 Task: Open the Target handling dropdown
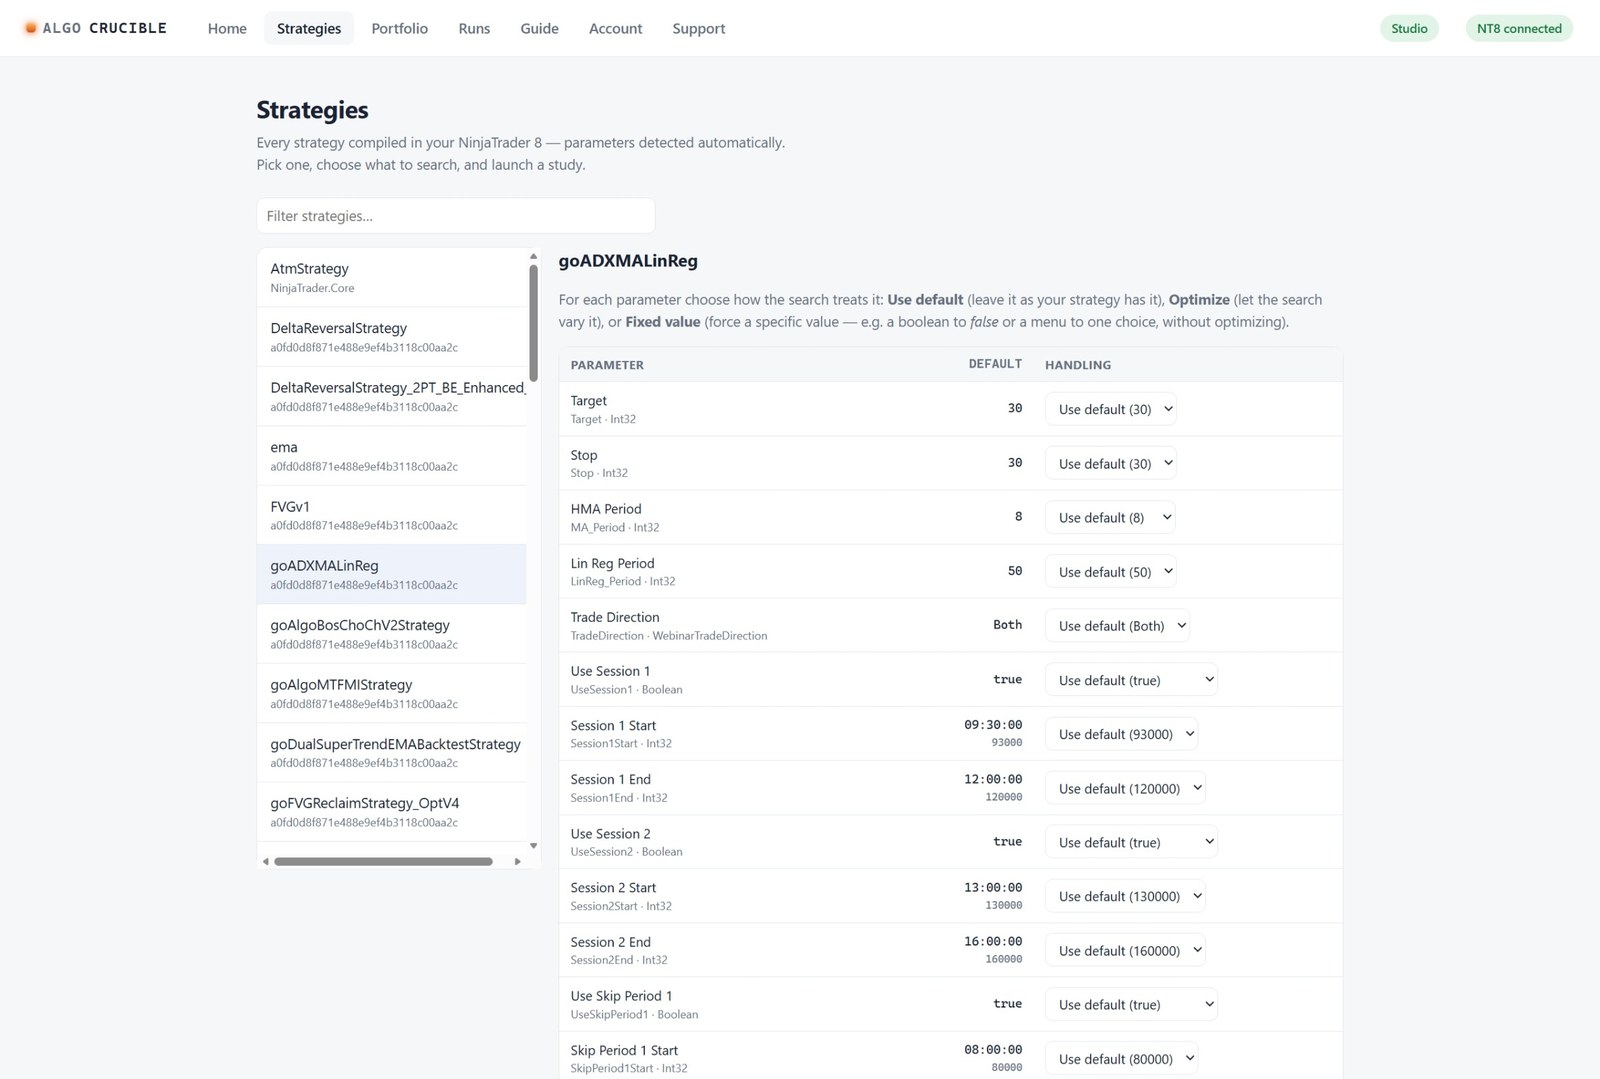point(1110,409)
